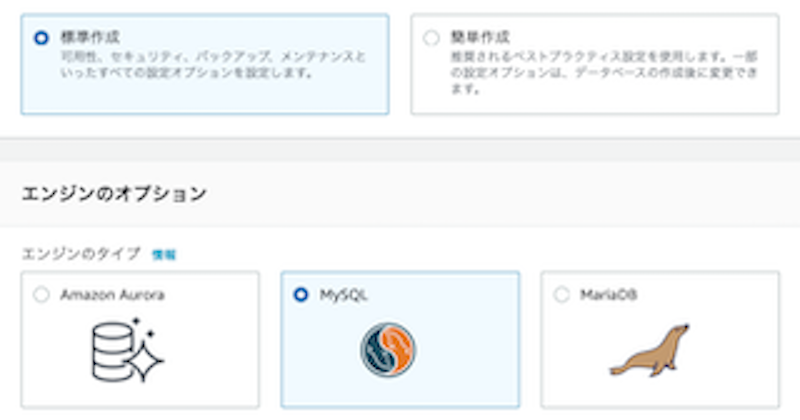
Task: Select the 簡単作成 radio button
Action: (431, 38)
